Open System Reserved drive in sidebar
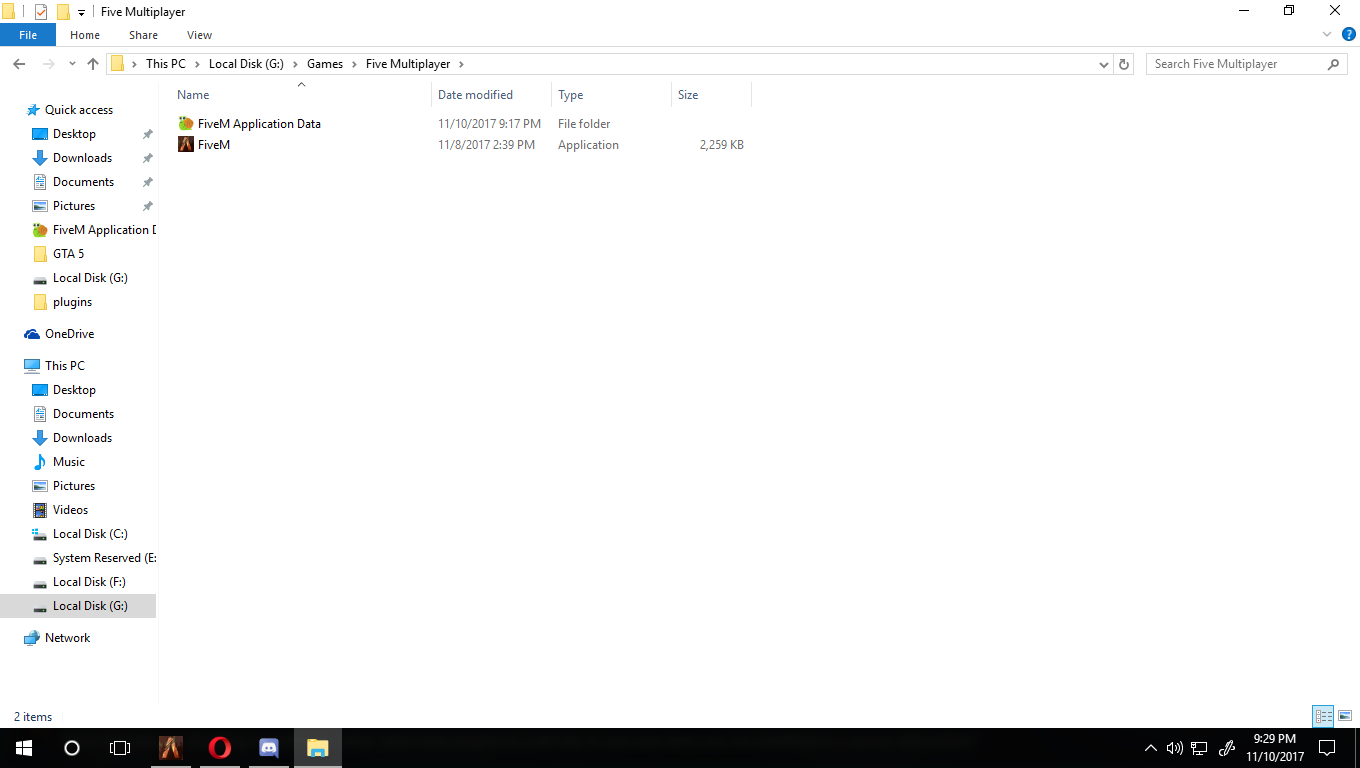The height and width of the screenshot is (768, 1360). coord(104,558)
